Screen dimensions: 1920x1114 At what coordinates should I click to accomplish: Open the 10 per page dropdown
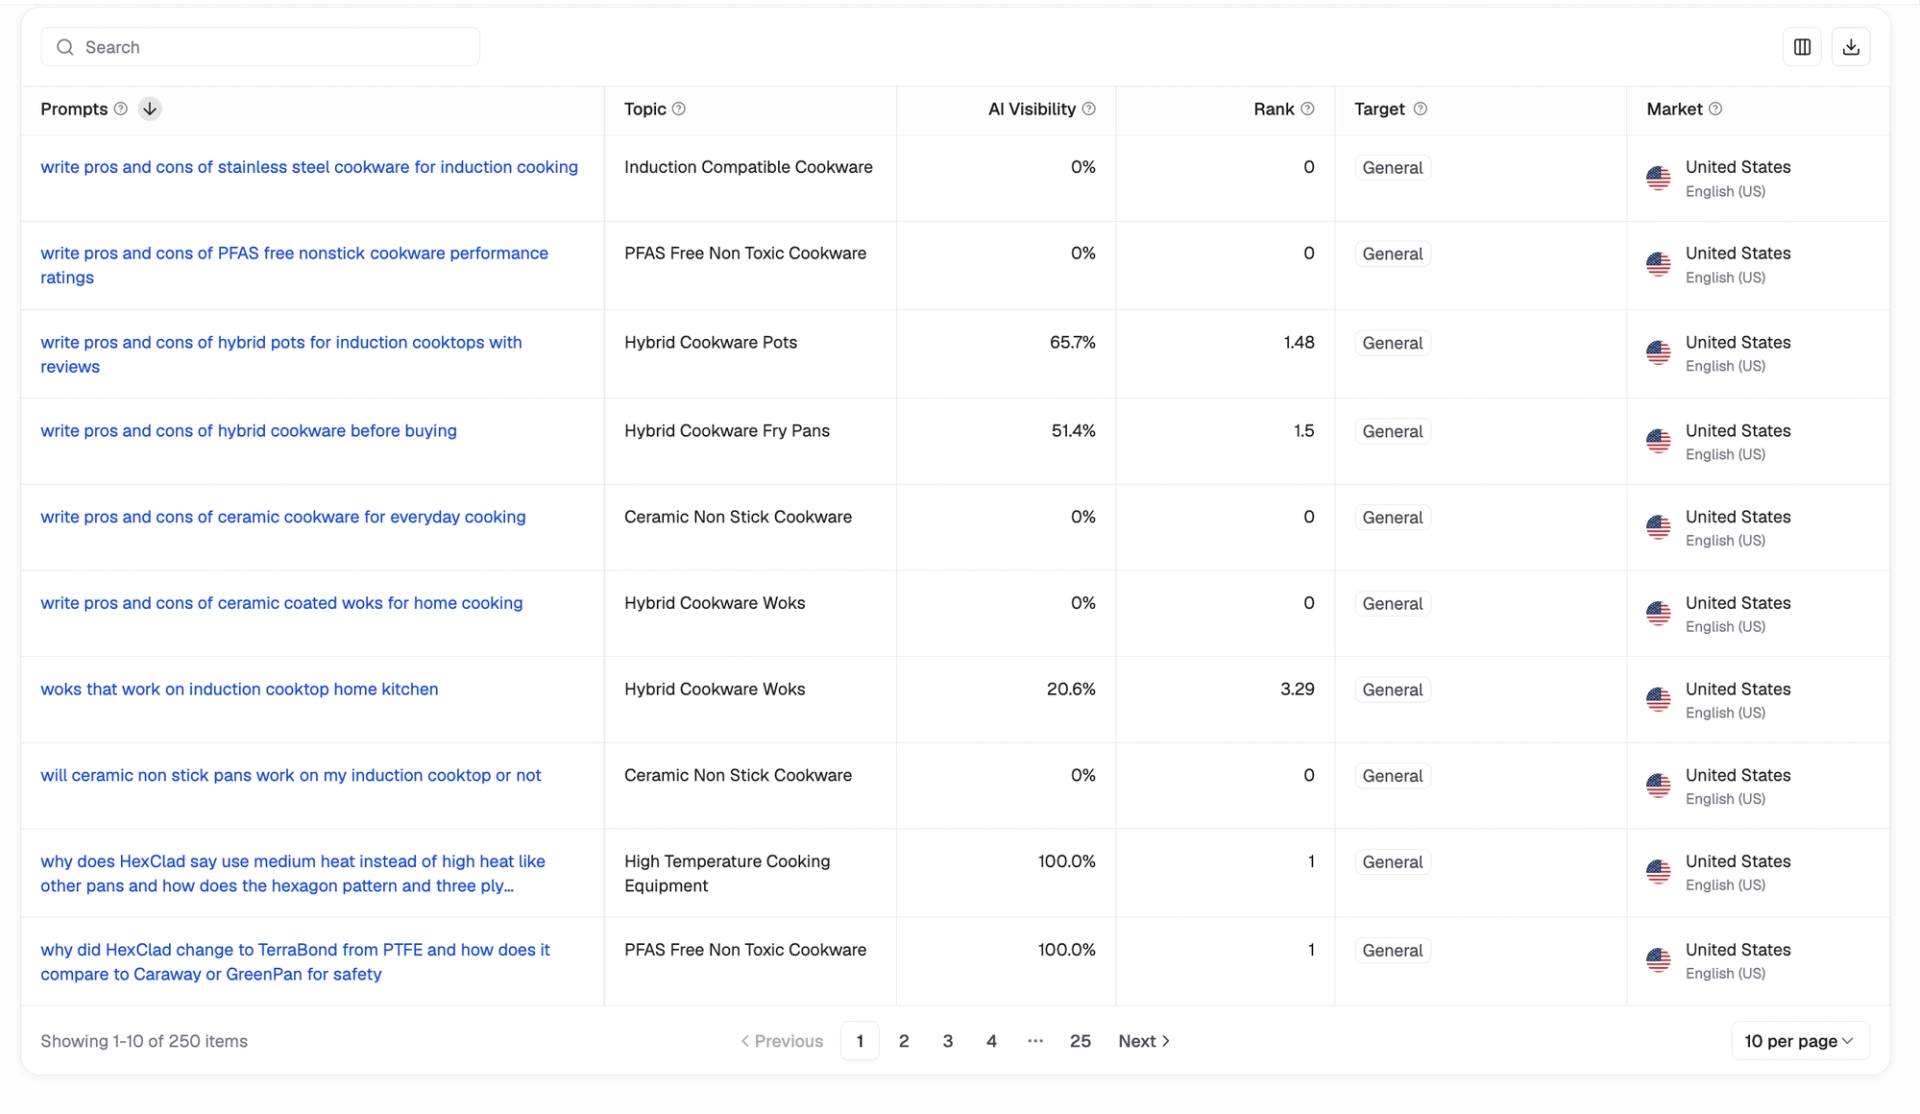click(1799, 1041)
